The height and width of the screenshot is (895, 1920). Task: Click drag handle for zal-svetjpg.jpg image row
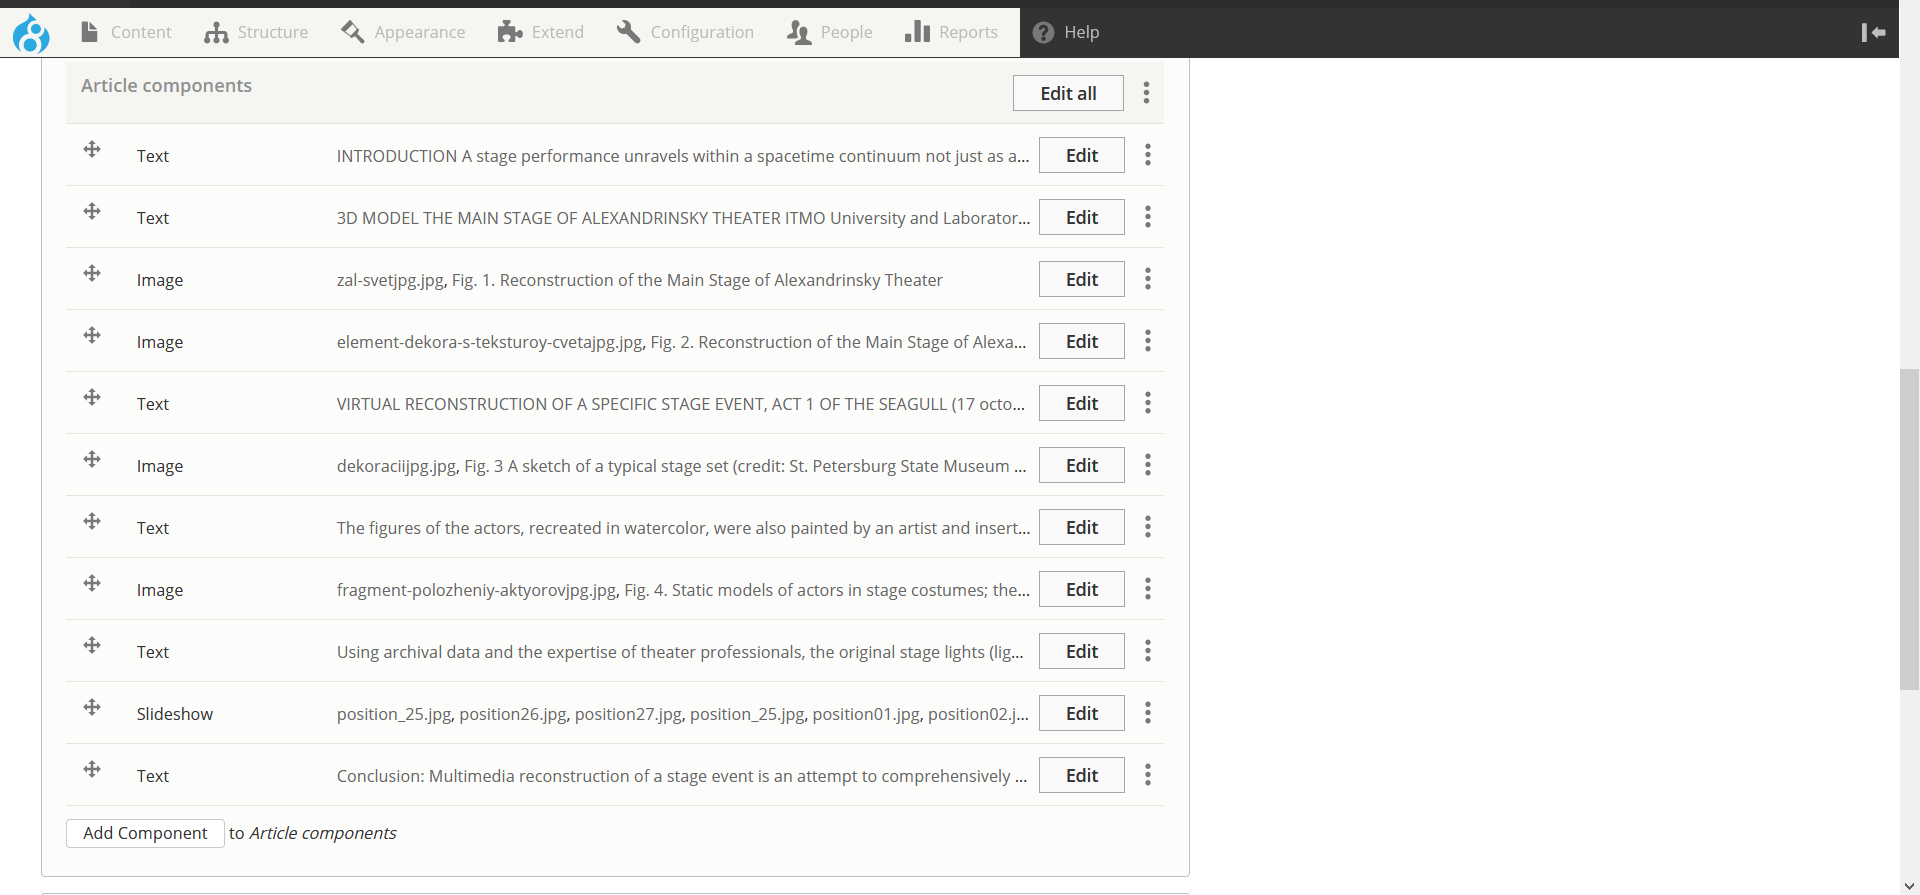point(92,274)
